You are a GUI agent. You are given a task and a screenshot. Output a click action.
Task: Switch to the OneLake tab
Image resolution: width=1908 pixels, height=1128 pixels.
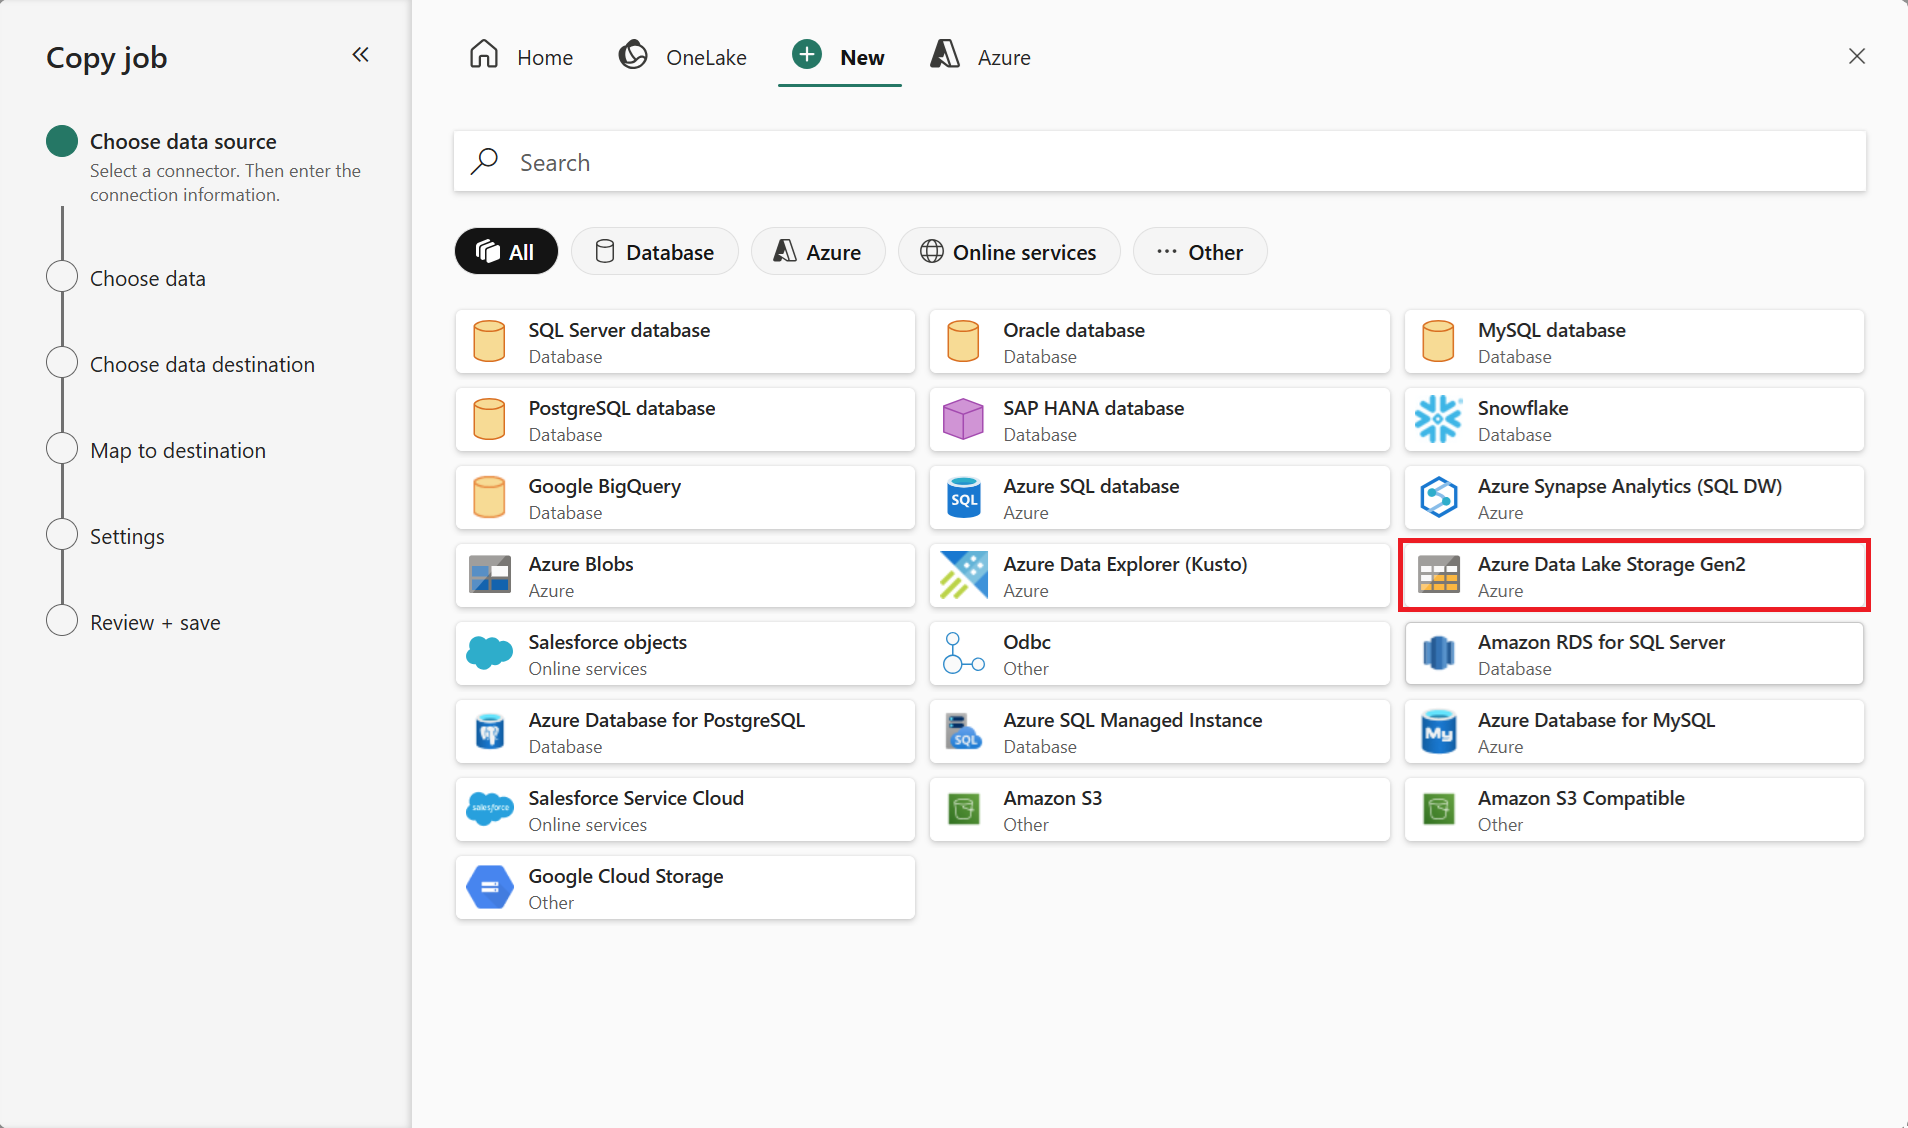point(683,57)
